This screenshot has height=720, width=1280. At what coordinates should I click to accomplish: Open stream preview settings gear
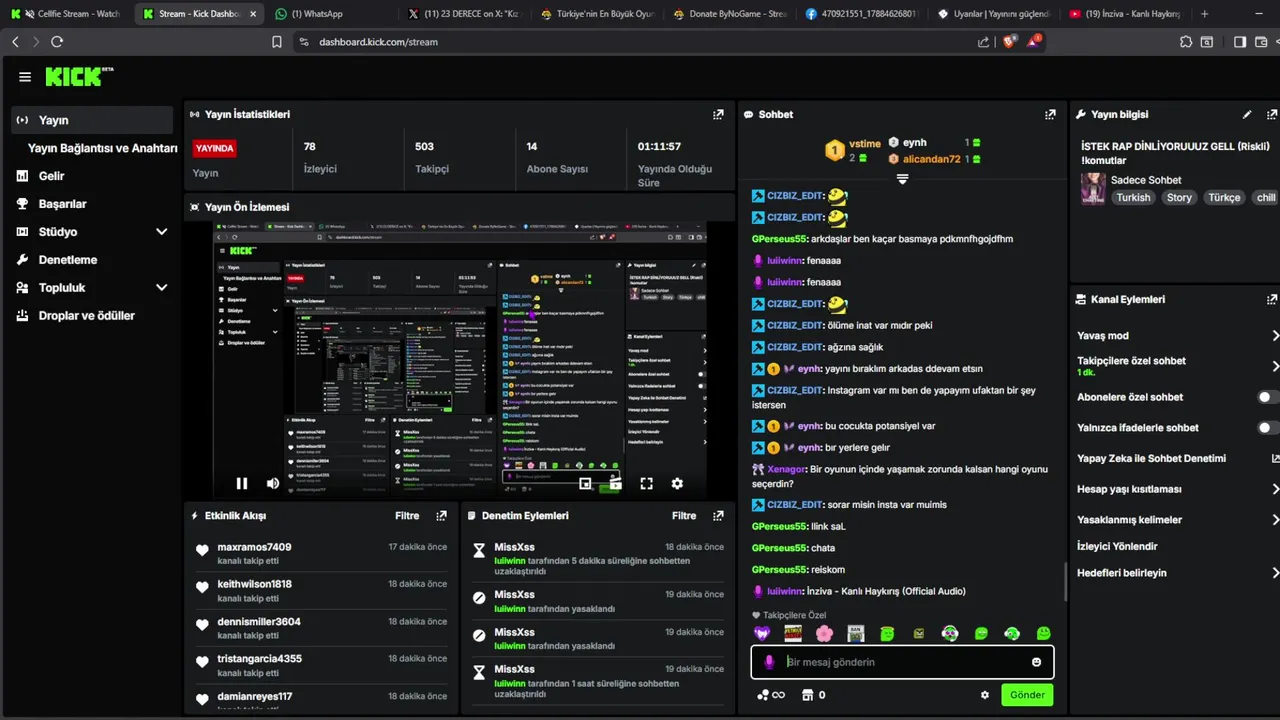677,483
